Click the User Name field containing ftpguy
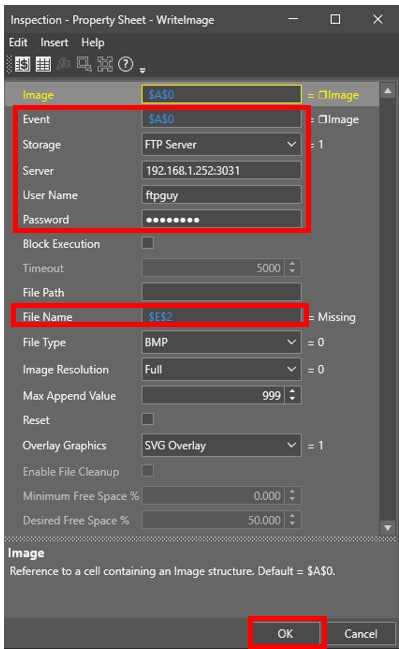Image resolution: width=399 pixels, height=649 pixels. (x=221, y=195)
